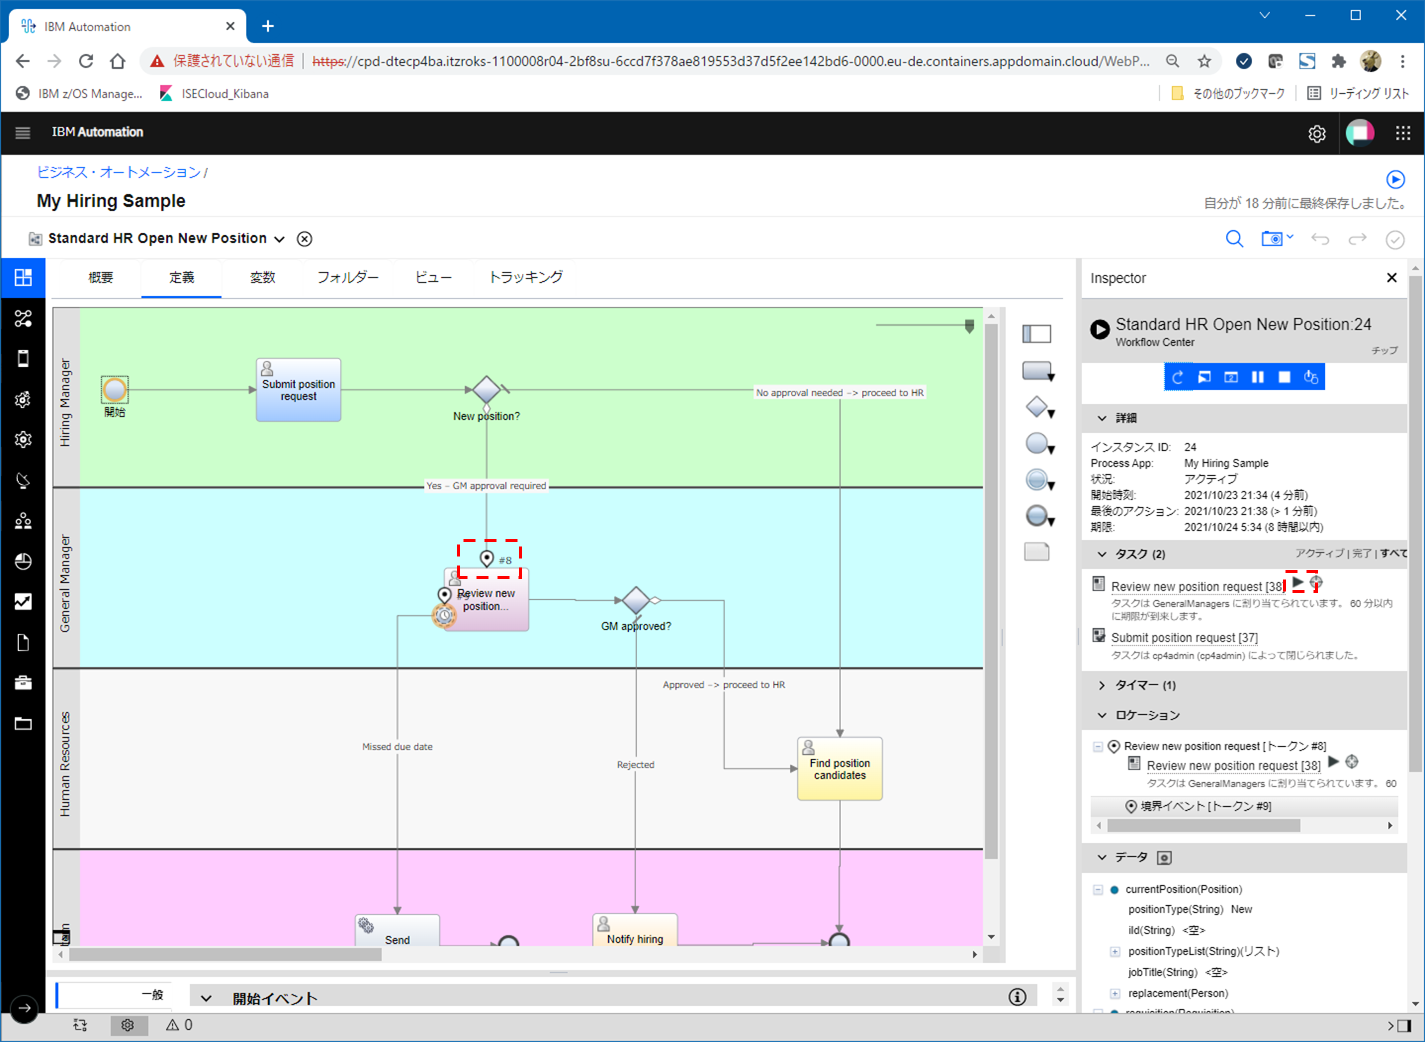This screenshot has height=1042, width=1425.
Task: Click the run process play icon at top right
Action: (1396, 180)
